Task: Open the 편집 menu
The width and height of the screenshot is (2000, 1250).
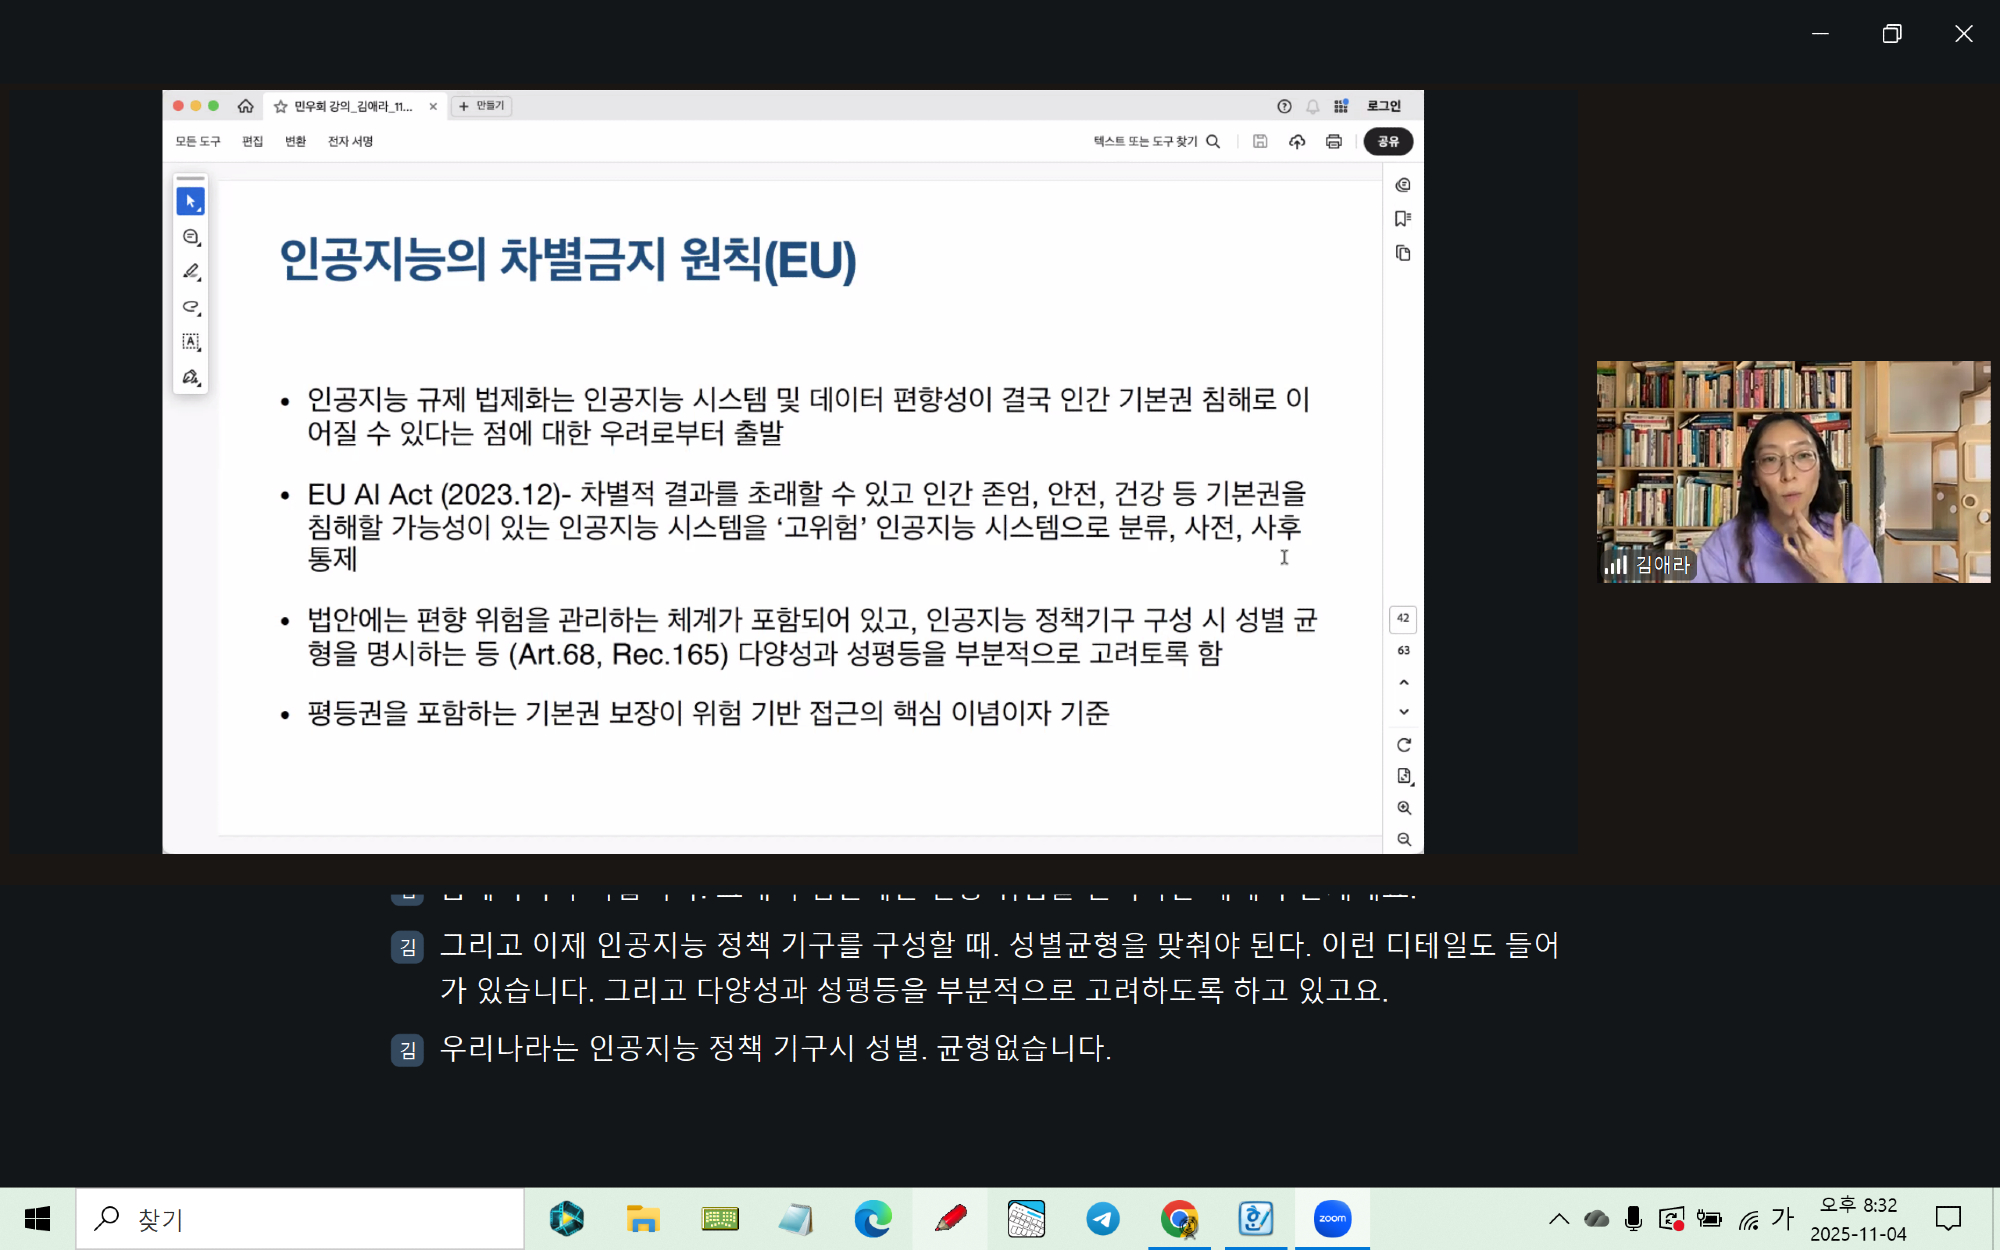Action: click(x=252, y=142)
